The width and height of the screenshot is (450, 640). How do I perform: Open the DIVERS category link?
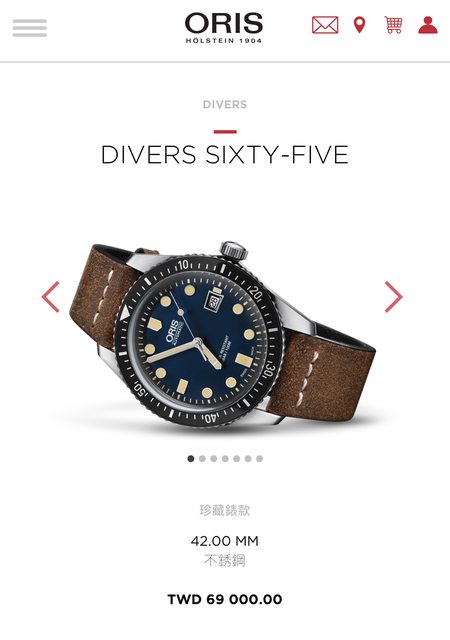point(225,104)
